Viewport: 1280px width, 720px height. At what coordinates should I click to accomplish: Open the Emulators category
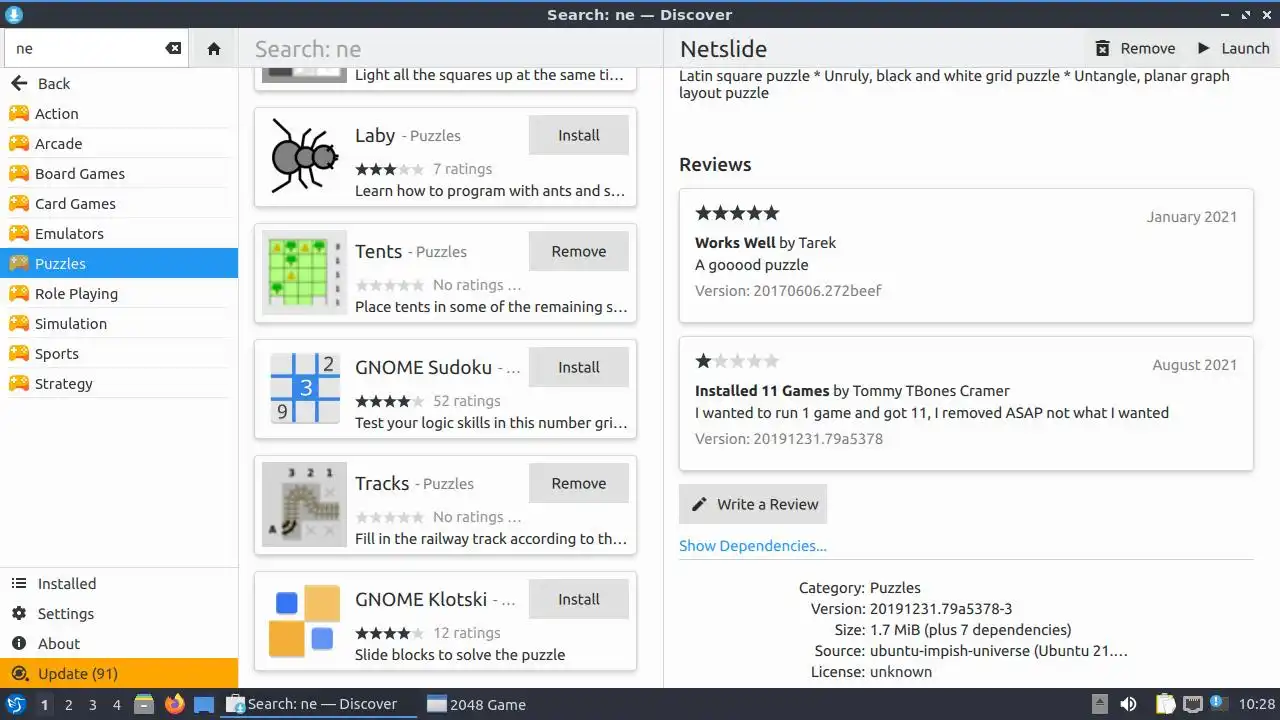[119, 234]
